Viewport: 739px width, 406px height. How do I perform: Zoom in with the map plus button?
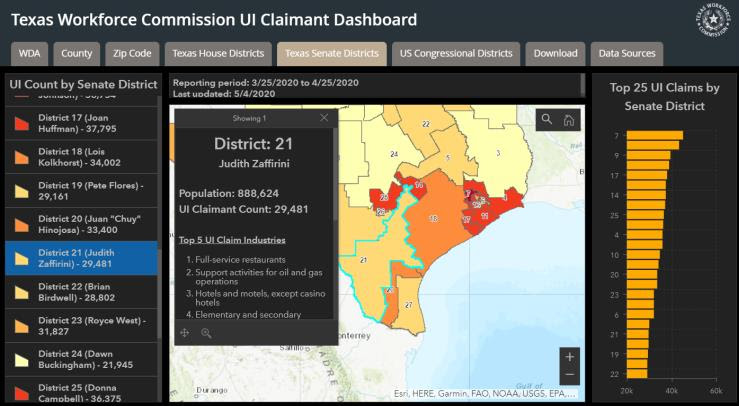[x=569, y=357]
